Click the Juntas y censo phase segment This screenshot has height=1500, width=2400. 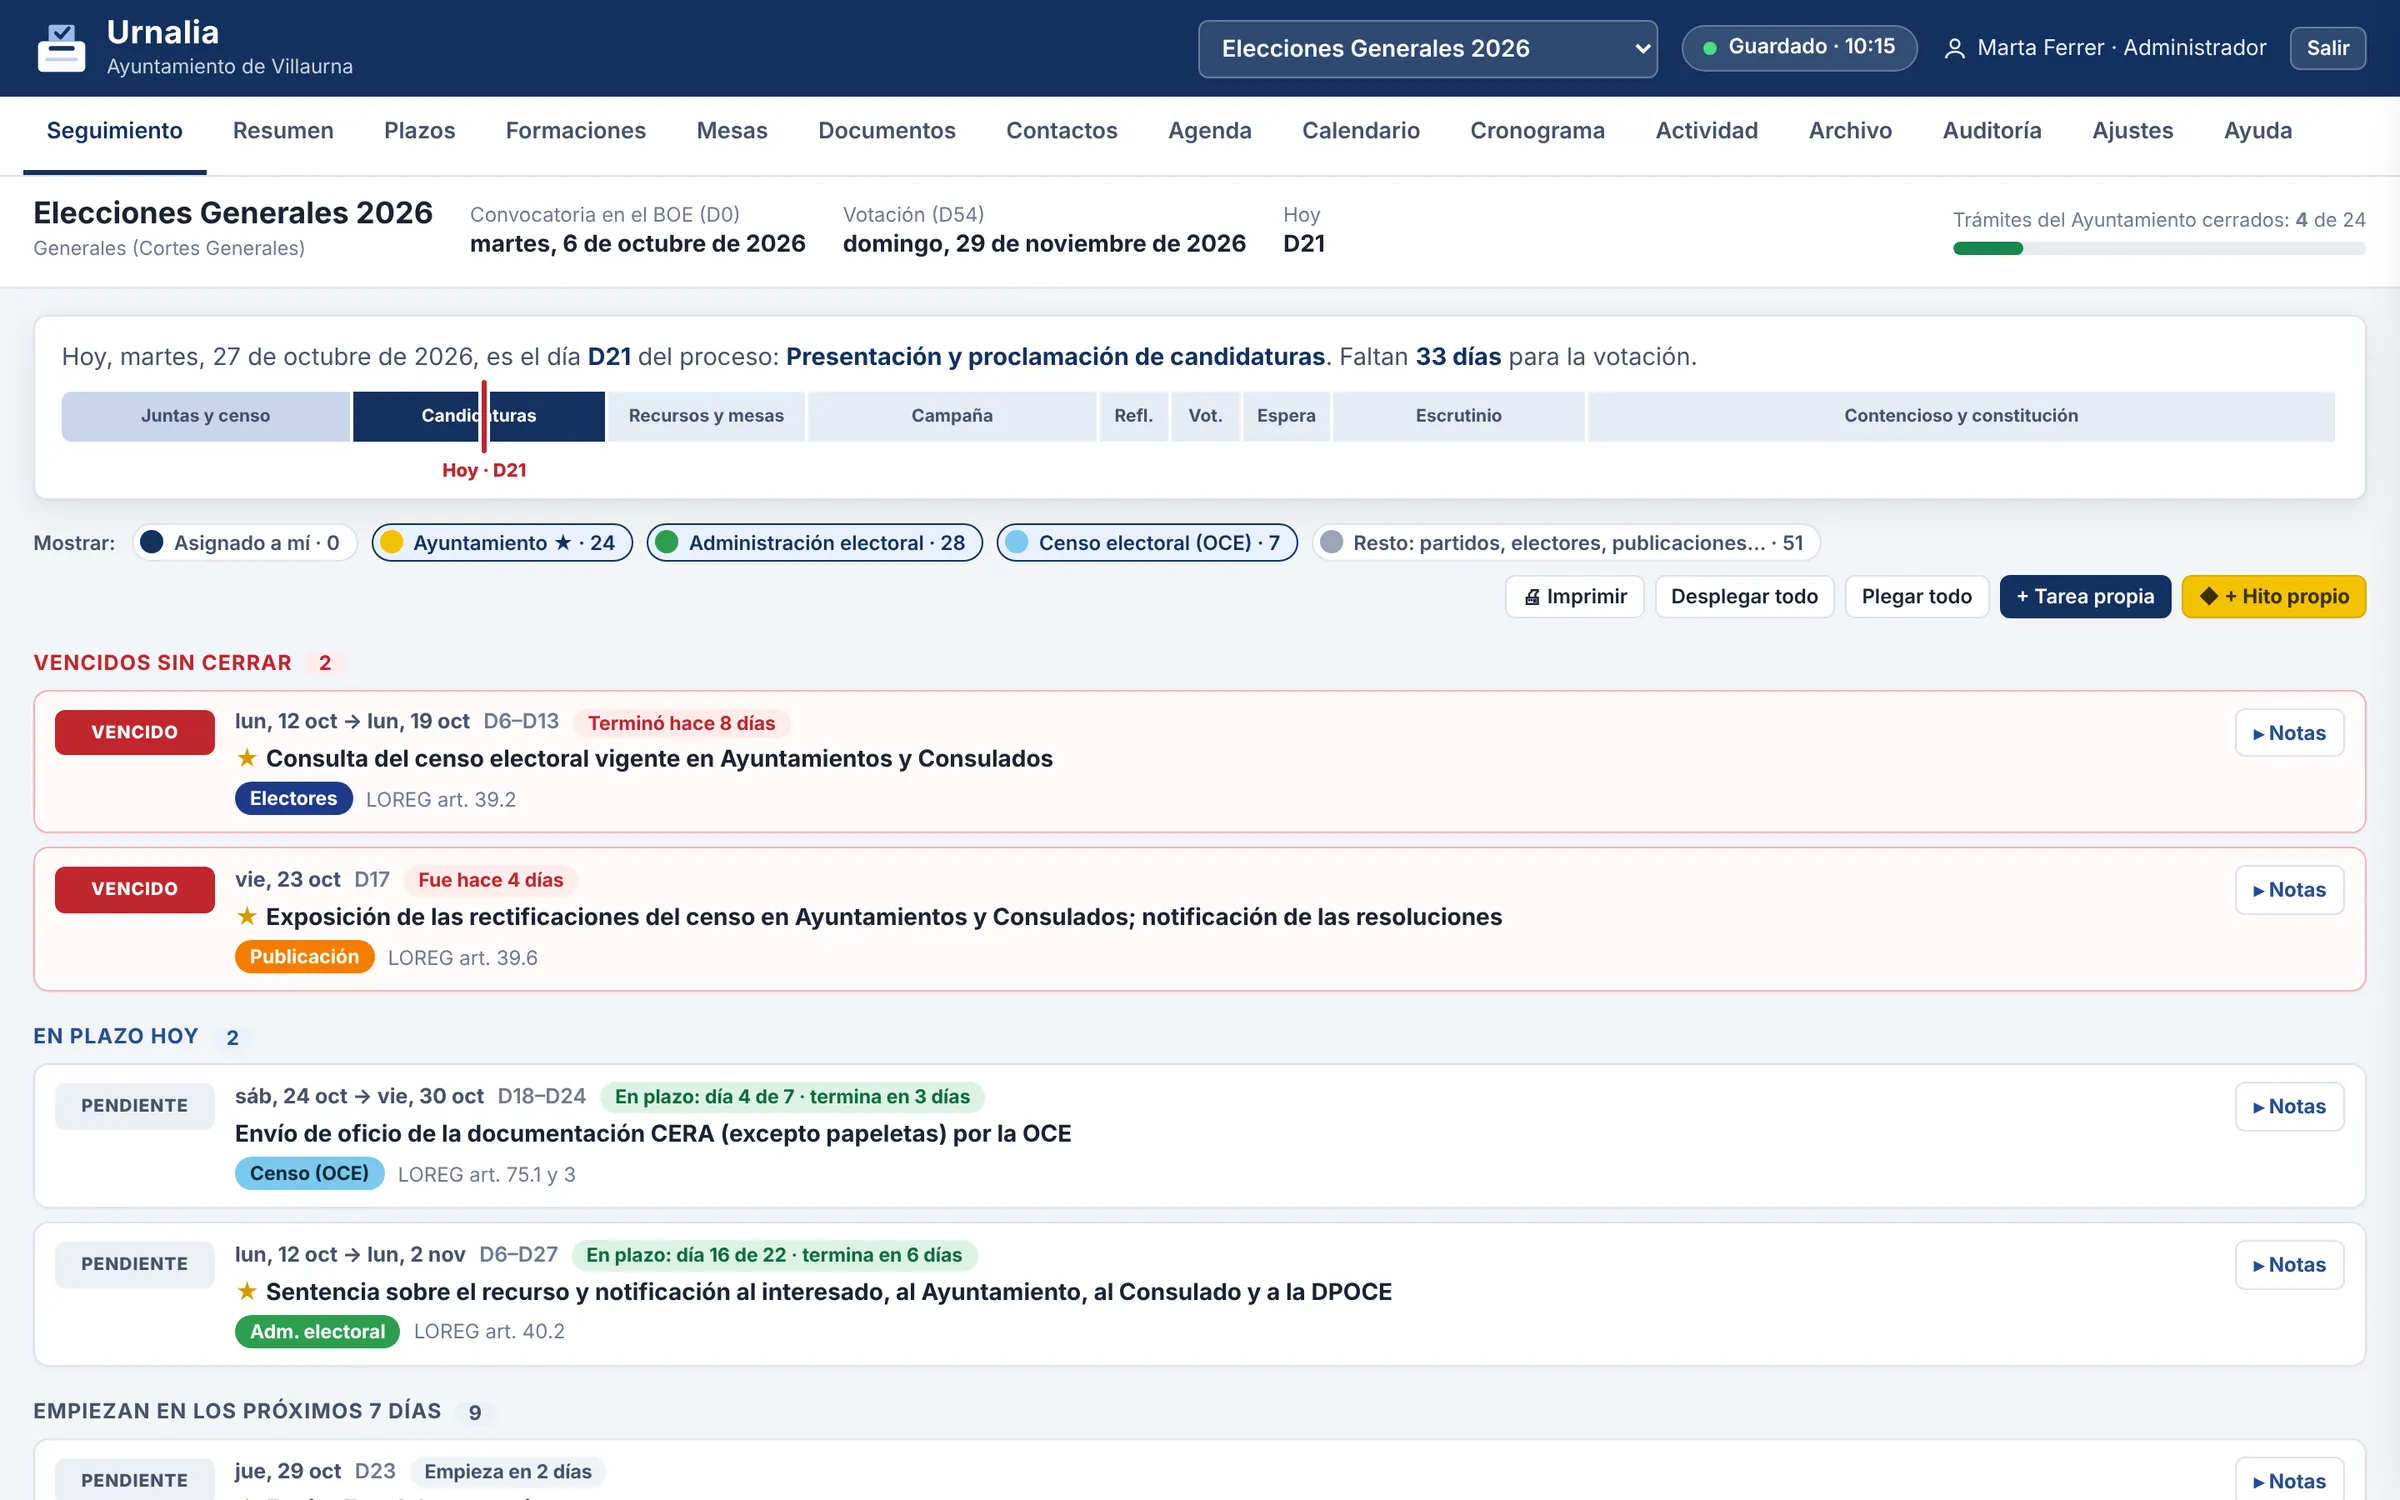[x=205, y=416]
